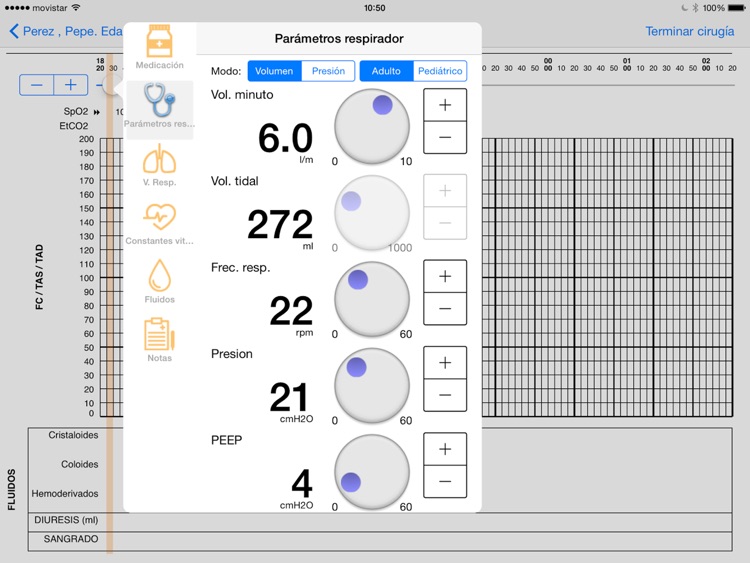
Task: Click the 272 ml tidal value
Action: click(x=280, y=225)
